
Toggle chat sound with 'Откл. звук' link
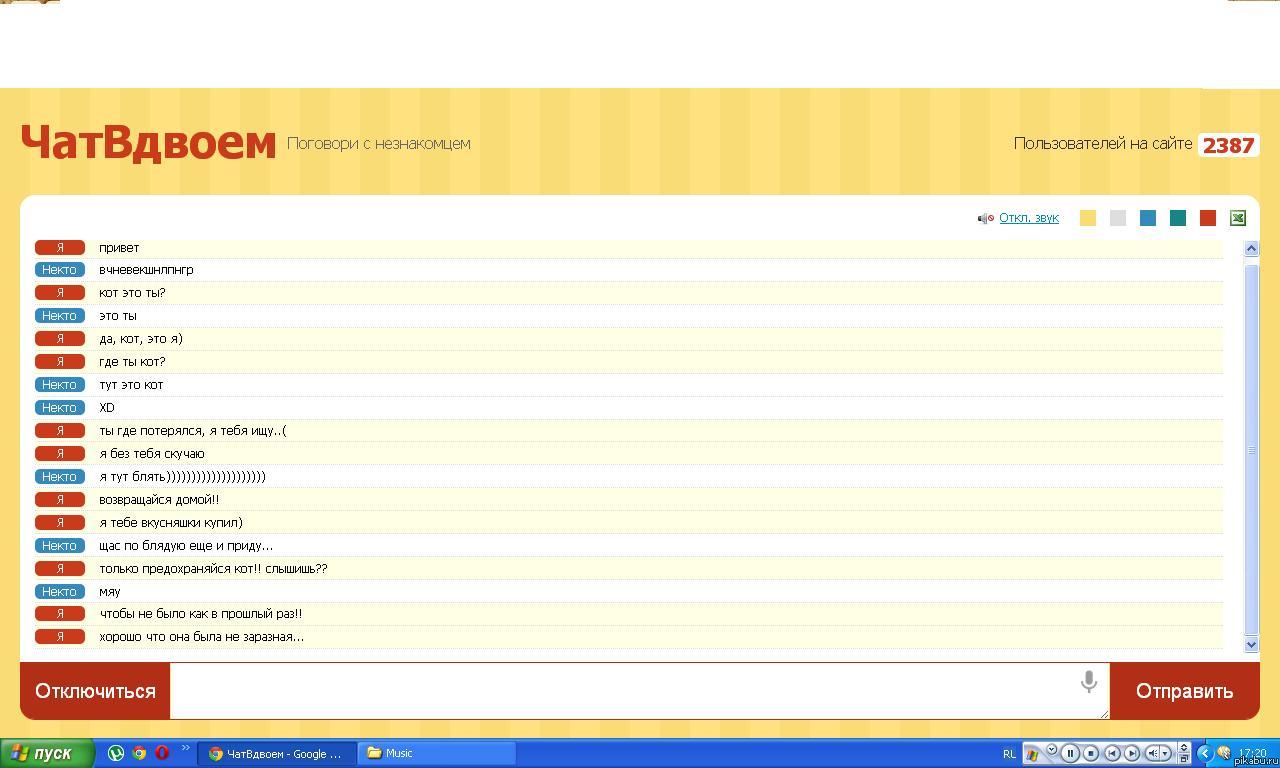1028,218
